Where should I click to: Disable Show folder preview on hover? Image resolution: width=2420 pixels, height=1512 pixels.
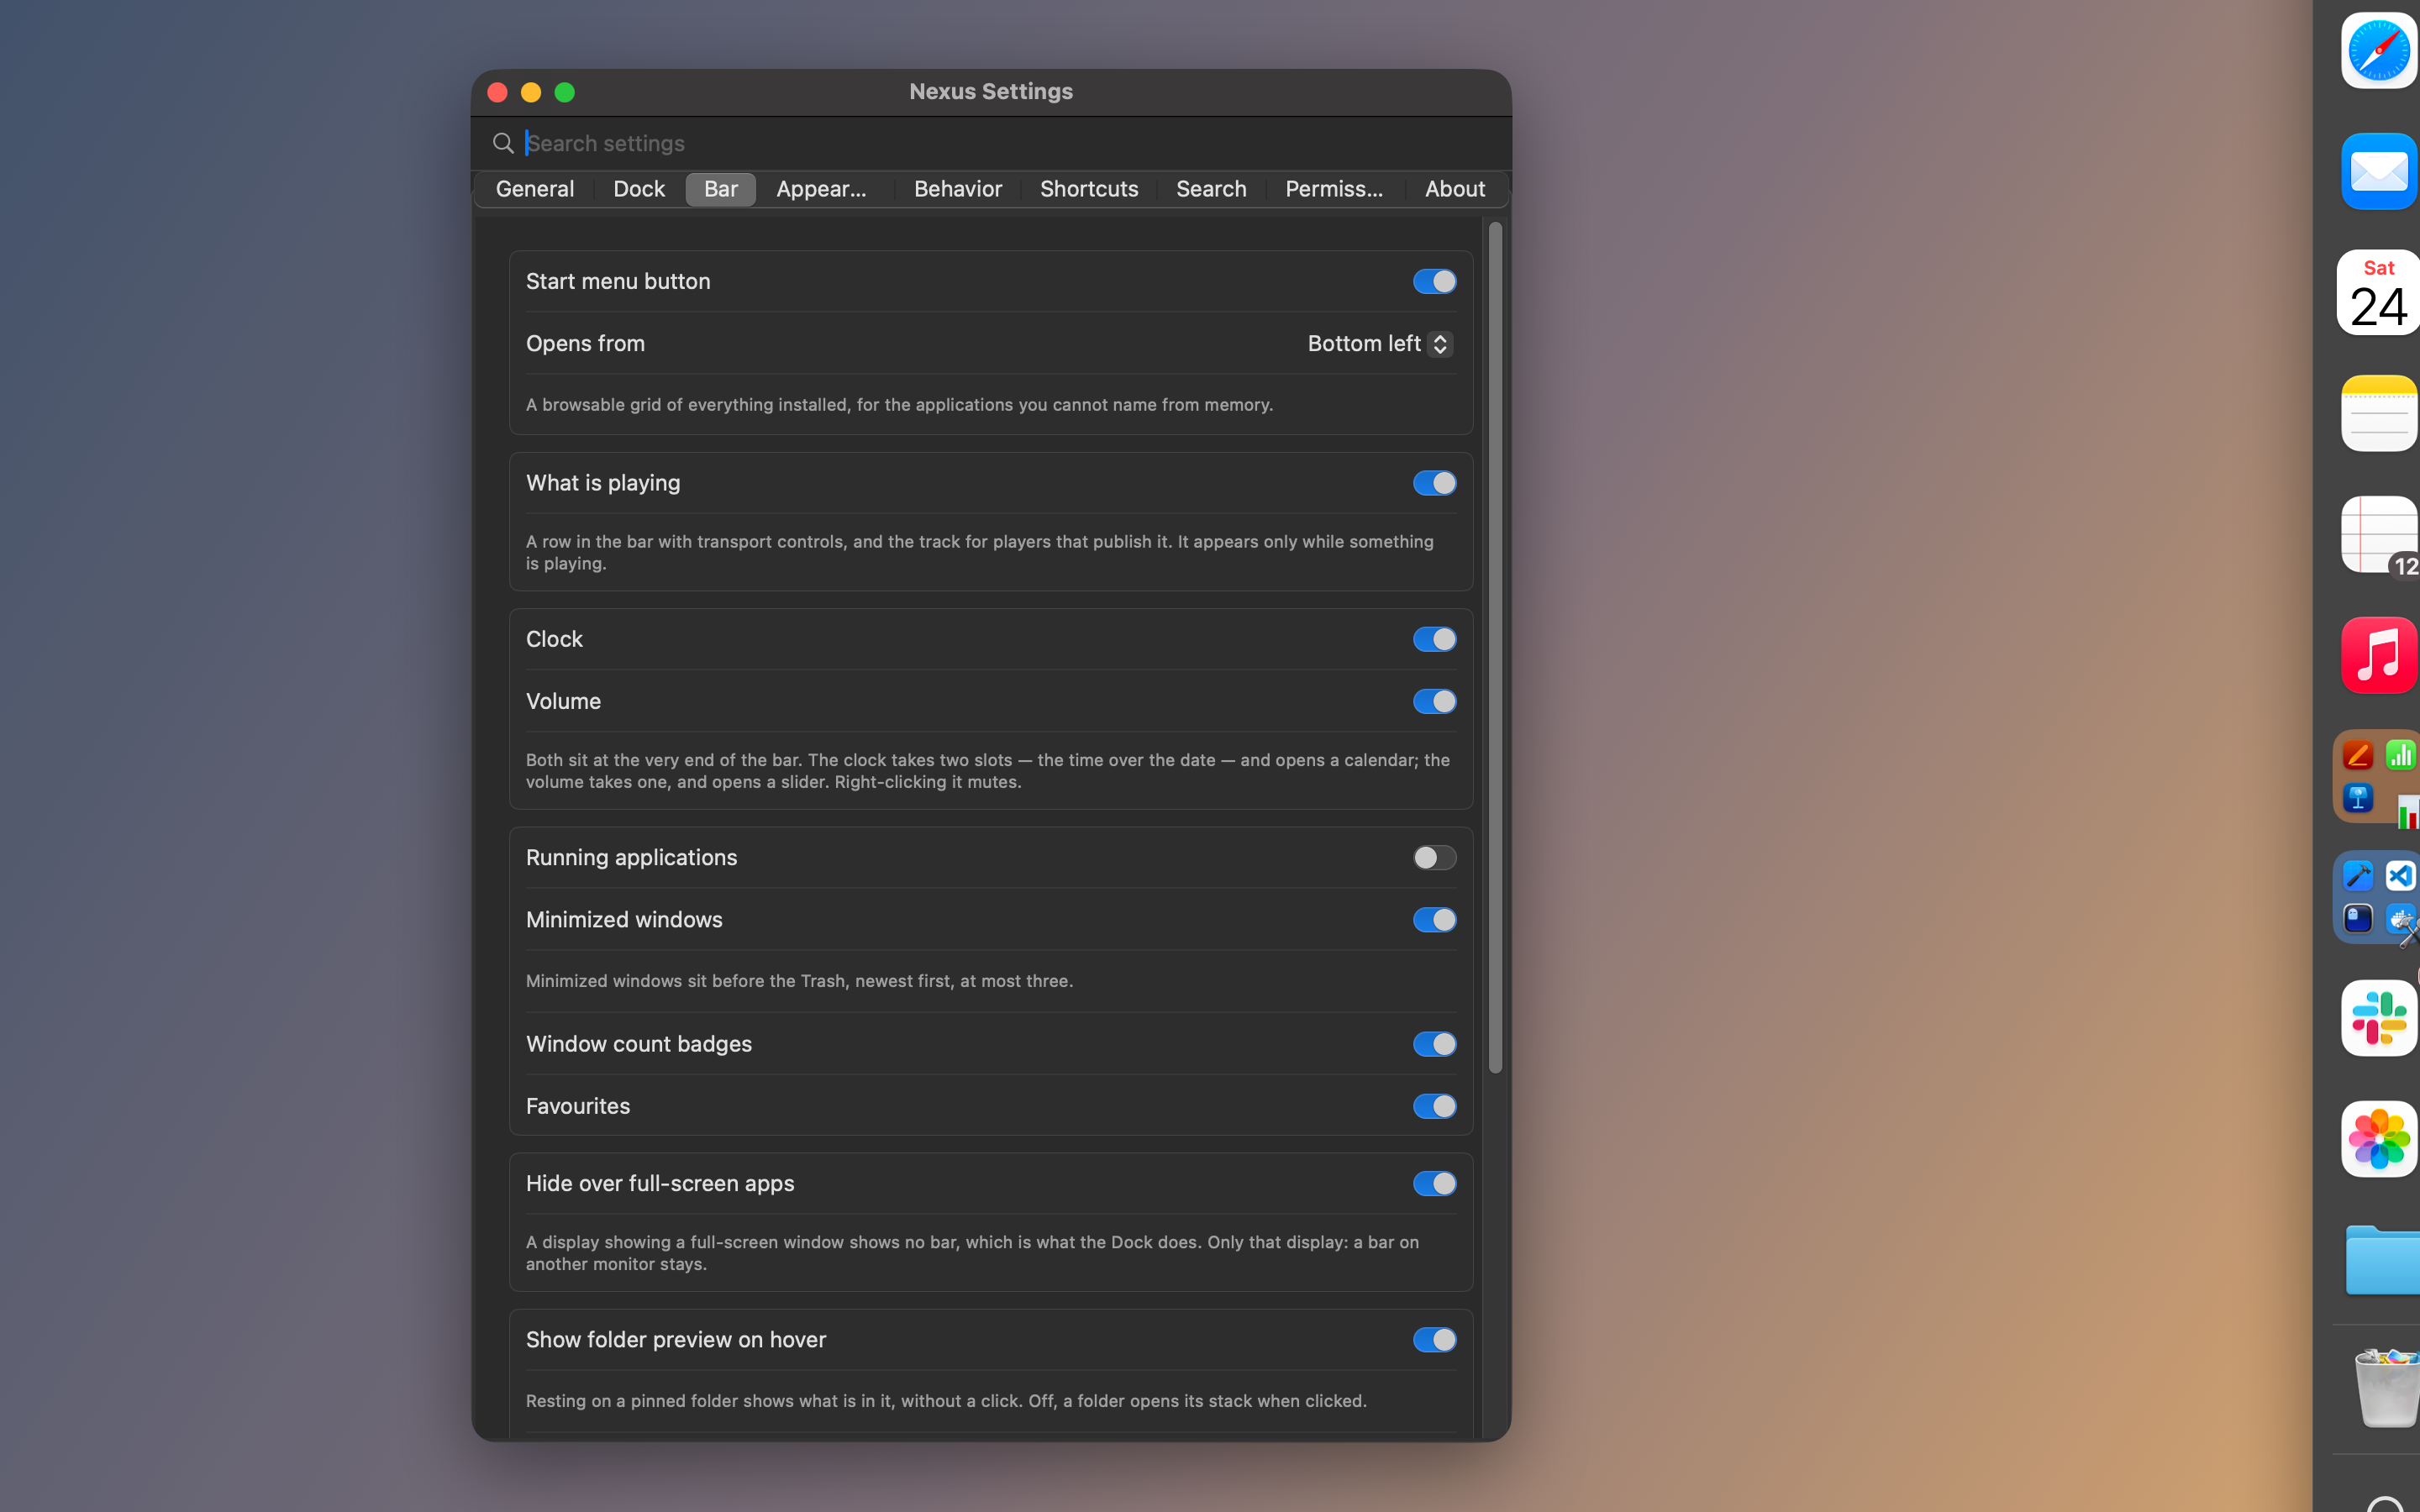1434,1340
